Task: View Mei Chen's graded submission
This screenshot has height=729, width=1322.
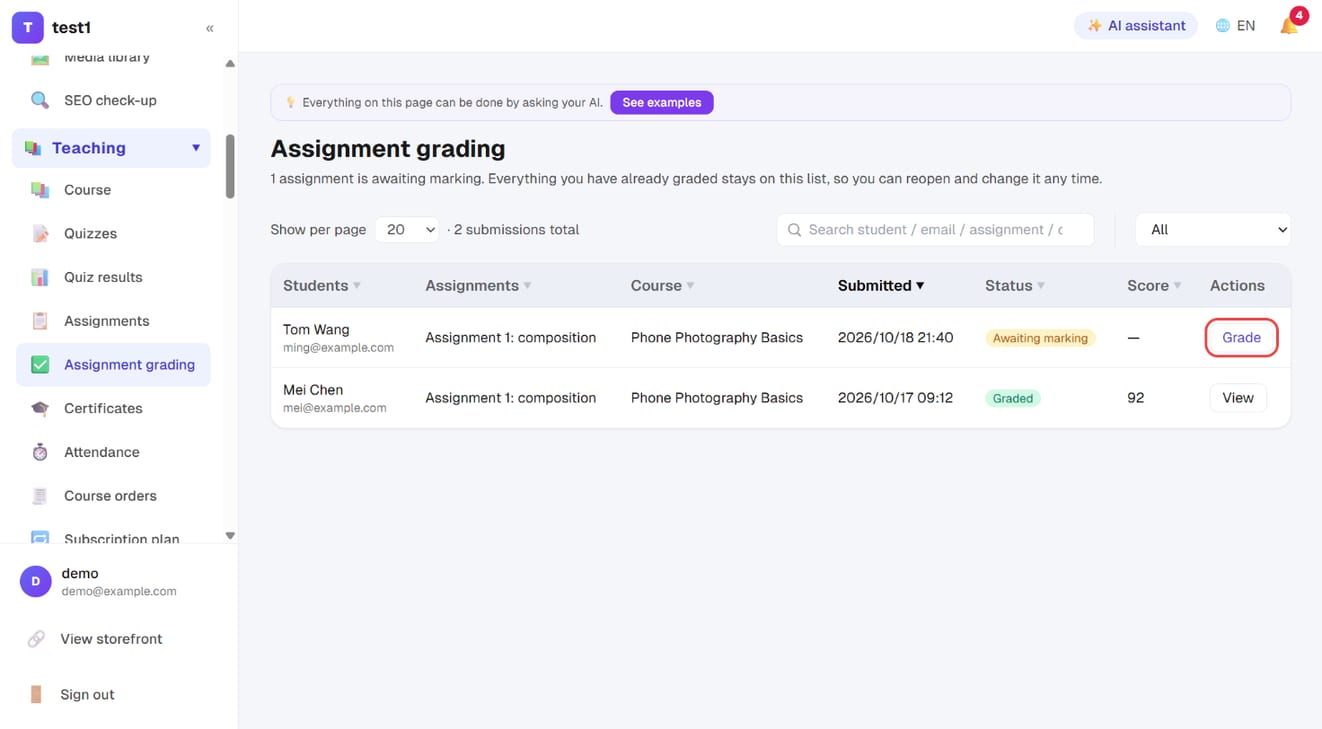Action: (x=1238, y=398)
